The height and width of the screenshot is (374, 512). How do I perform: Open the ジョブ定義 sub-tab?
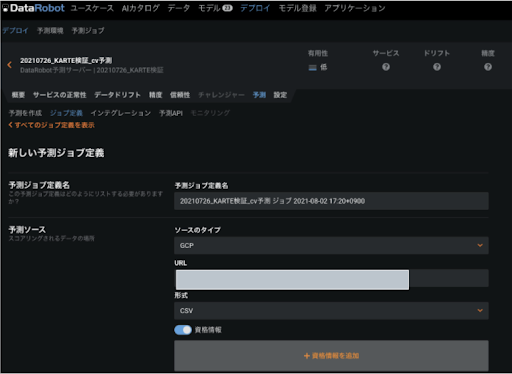[66, 113]
